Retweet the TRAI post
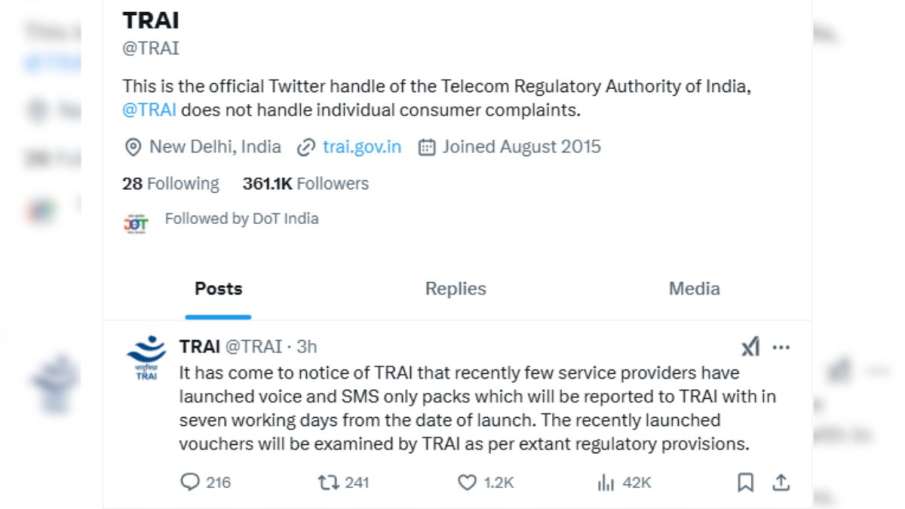 (328, 482)
